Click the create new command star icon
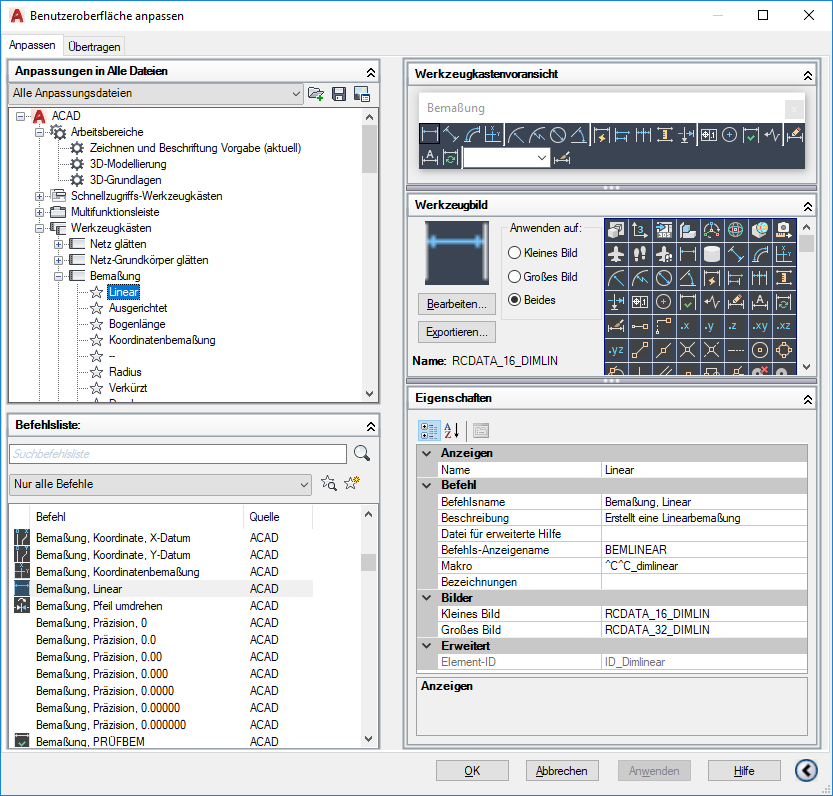Image resolution: width=833 pixels, height=796 pixels. pos(352,483)
